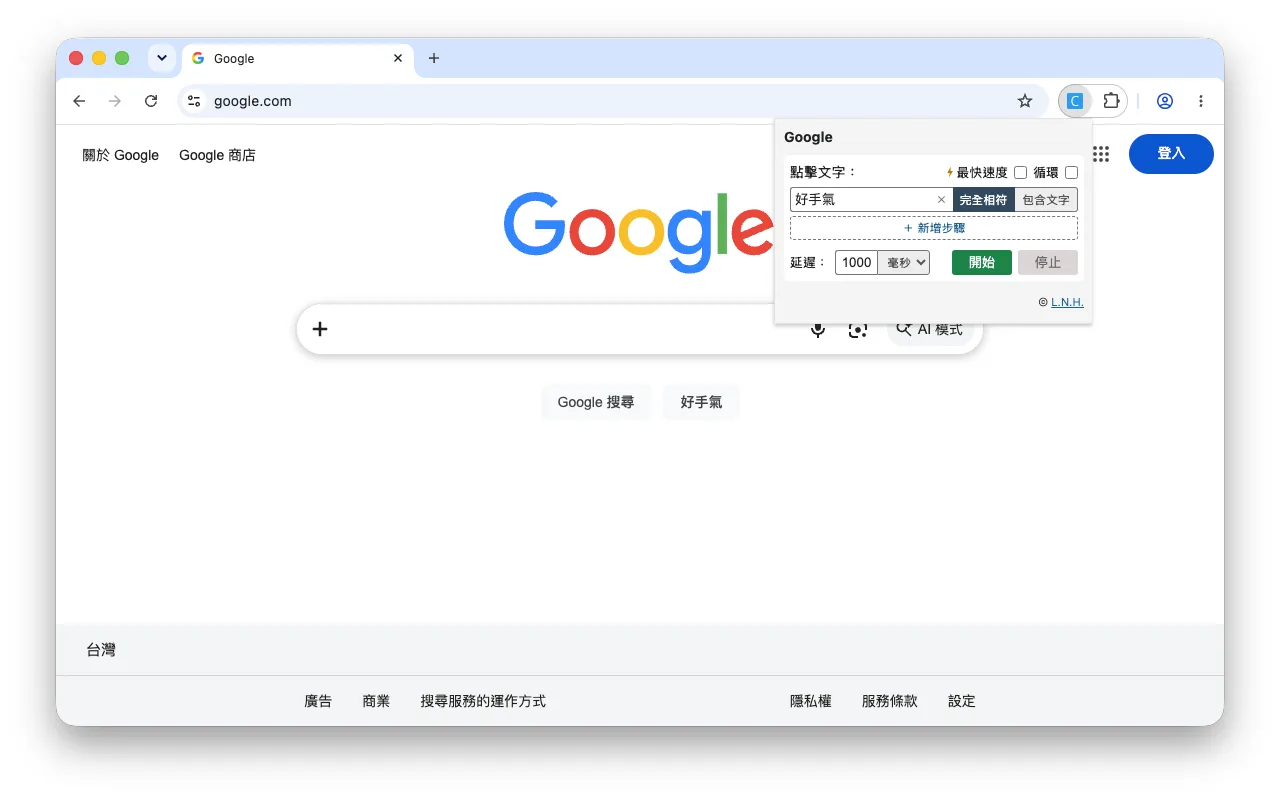Open the 毫秒 delay unit dropdown
This screenshot has height=800, width=1280.
click(x=904, y=262)
